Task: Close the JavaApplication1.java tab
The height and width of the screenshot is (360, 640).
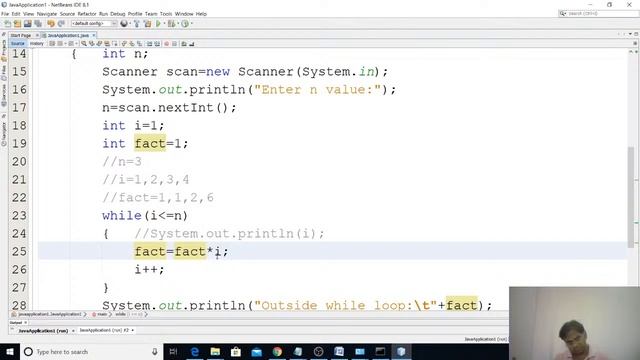Action: tap(93, 36)
